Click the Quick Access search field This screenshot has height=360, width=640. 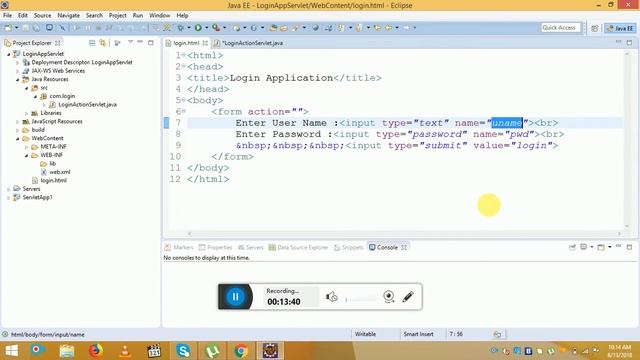[560, 28]
